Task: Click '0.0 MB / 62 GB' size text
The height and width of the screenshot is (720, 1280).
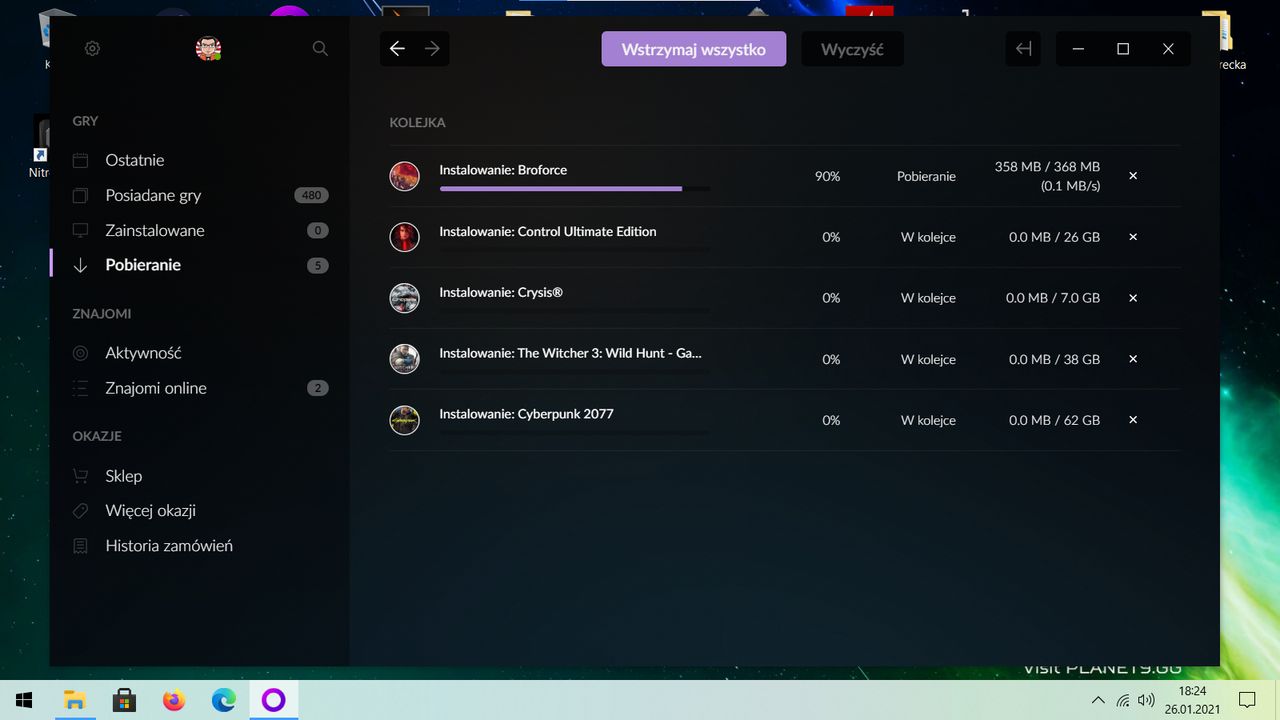Action: [1054, 420]
